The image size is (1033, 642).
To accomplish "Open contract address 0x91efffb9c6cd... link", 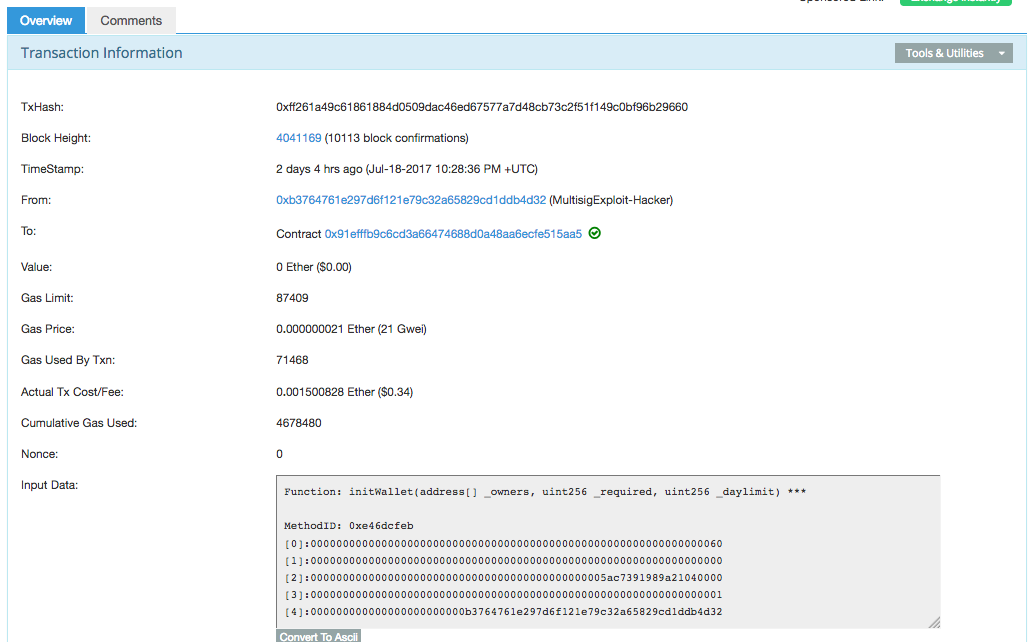I will [453, 234].
